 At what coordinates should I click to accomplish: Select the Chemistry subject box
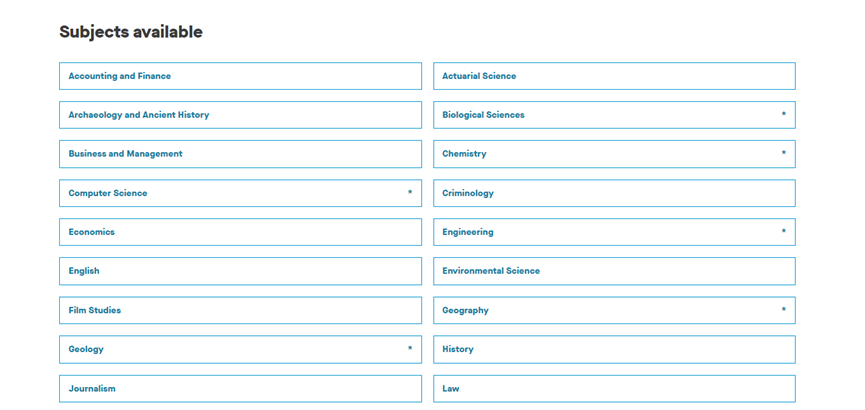[x=614, y=154]
